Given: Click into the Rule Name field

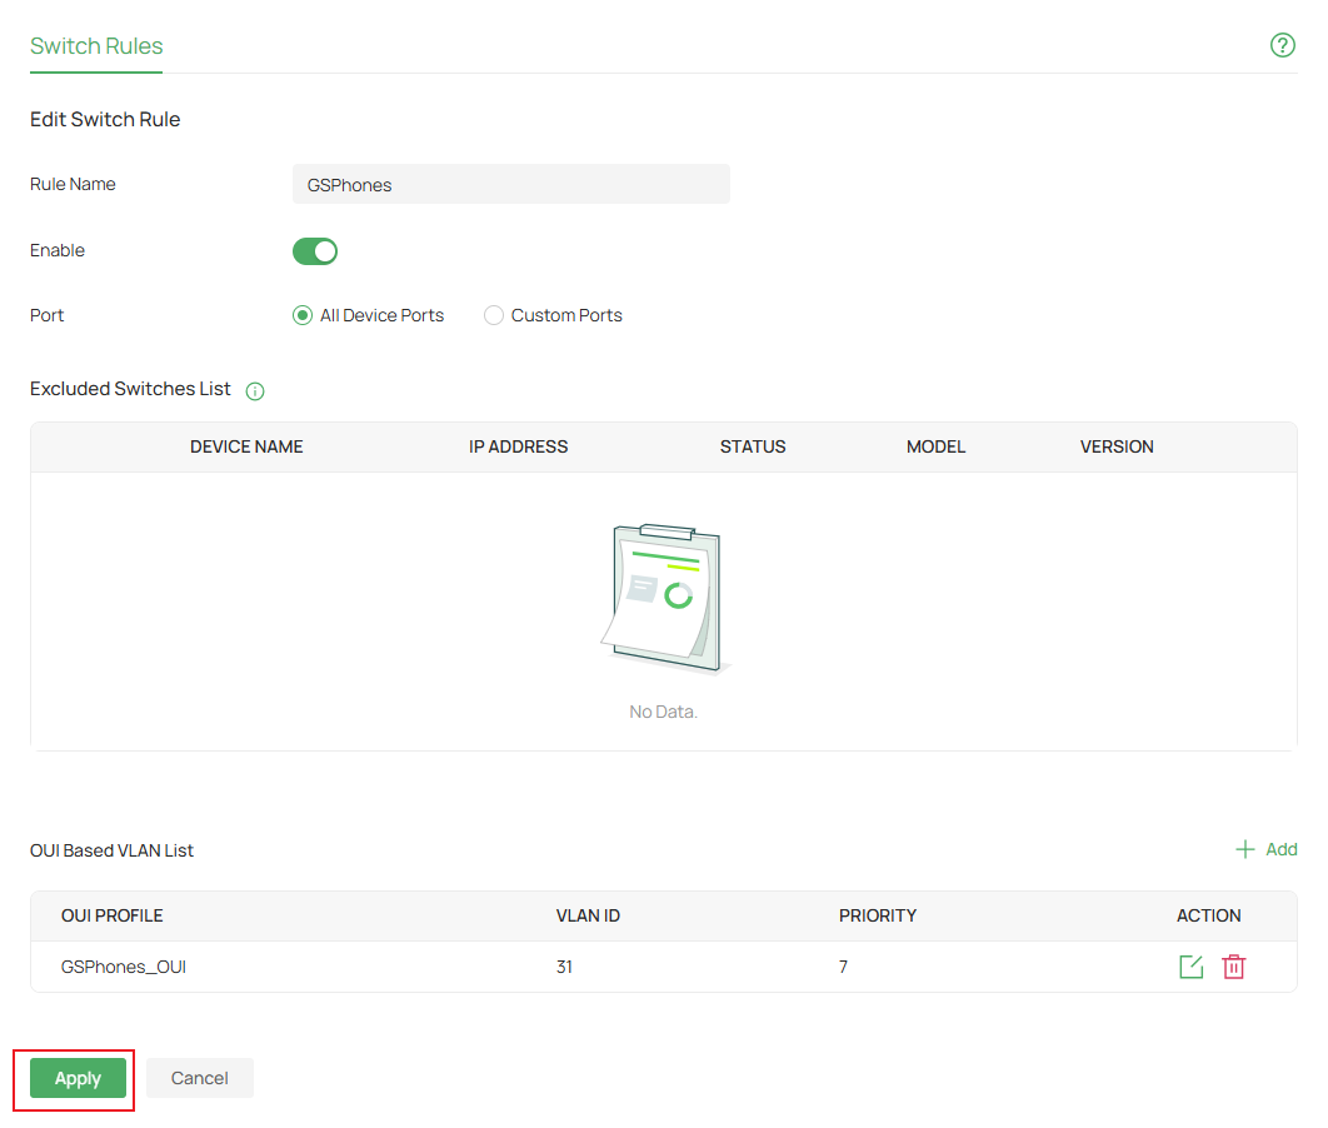Looking at the screenshot, I should pyautogui.click(x=511, y=185).
